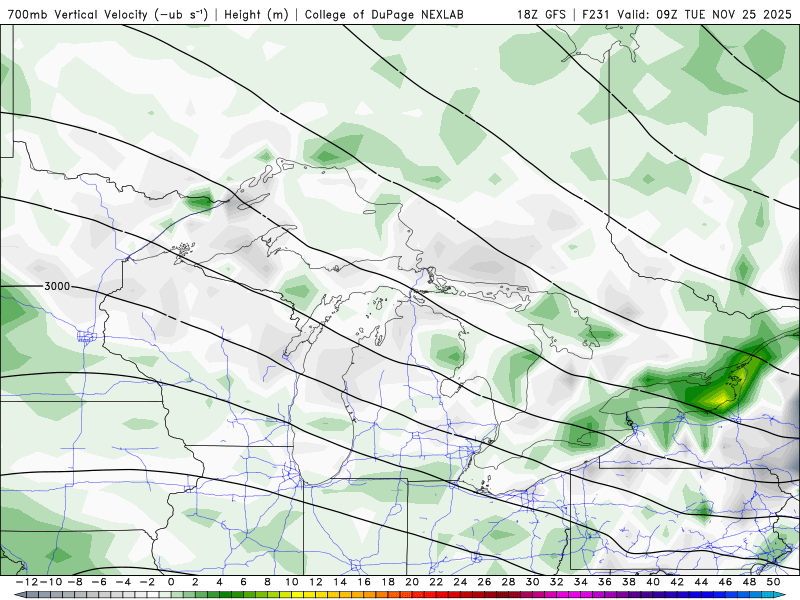This screenshot has height=600, width=800.
Task: Click the Valid: 09Z TUE NOV 25 2025 text
Action: [x=705, y=14]
